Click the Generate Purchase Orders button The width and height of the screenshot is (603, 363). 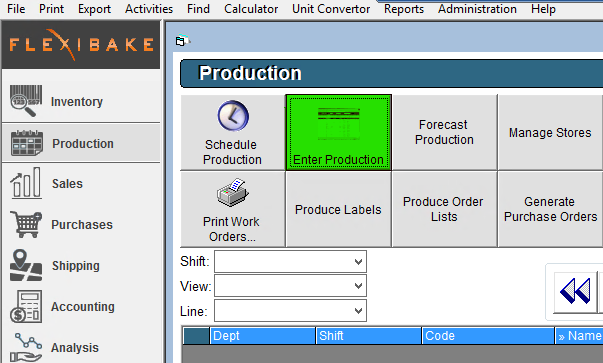coord(550,209)
